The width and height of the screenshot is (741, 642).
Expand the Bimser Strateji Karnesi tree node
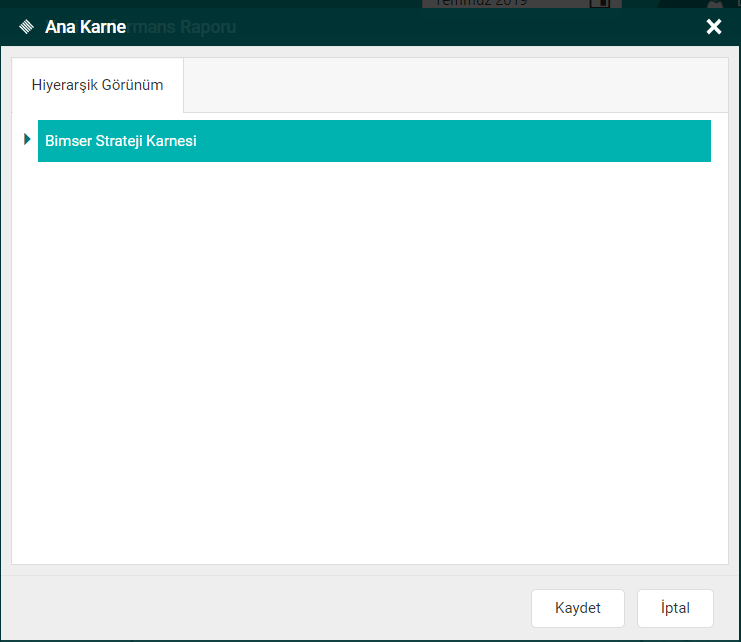coord(27,139)
